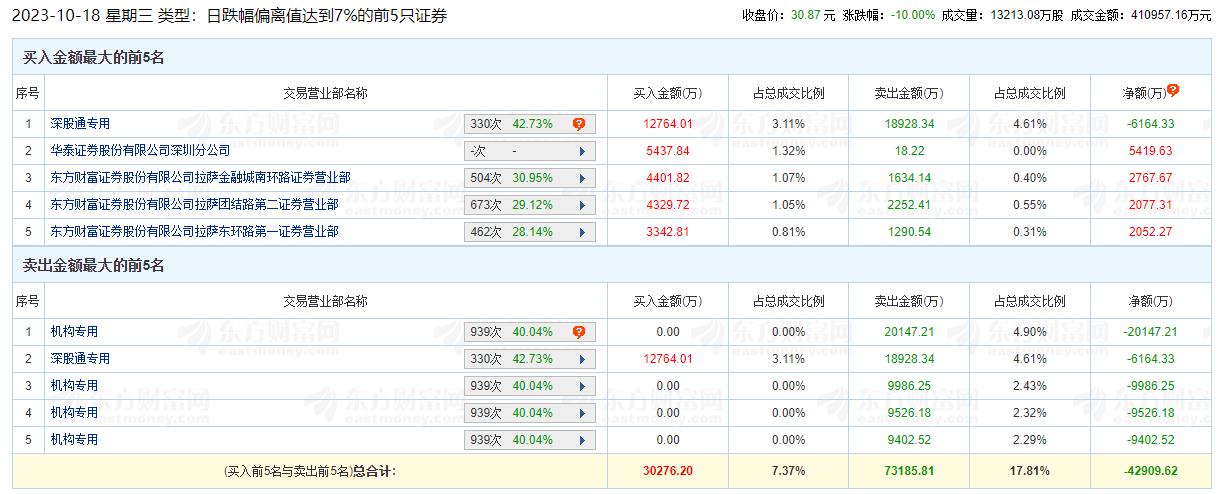
Task: Click the 买入金额最大的前5名 section header
Action: [94, 58]
